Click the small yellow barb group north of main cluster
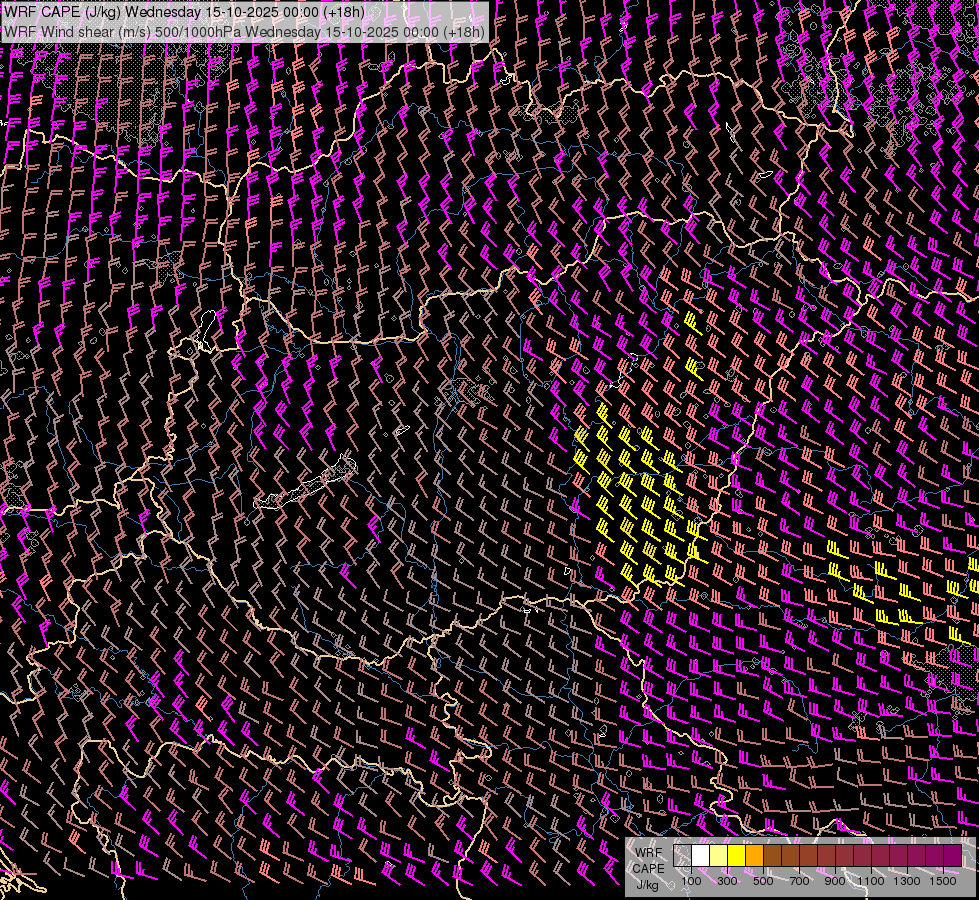The width and height of the screenshot is (979, 900). click(691, 340)
